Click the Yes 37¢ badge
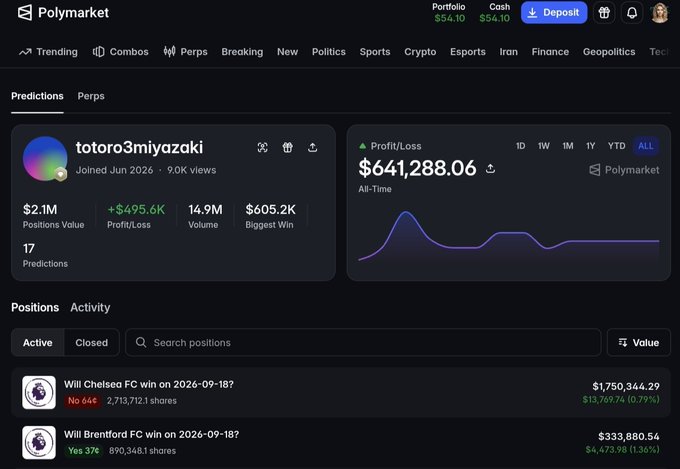 pyautogui.click(x=84, y=451)
